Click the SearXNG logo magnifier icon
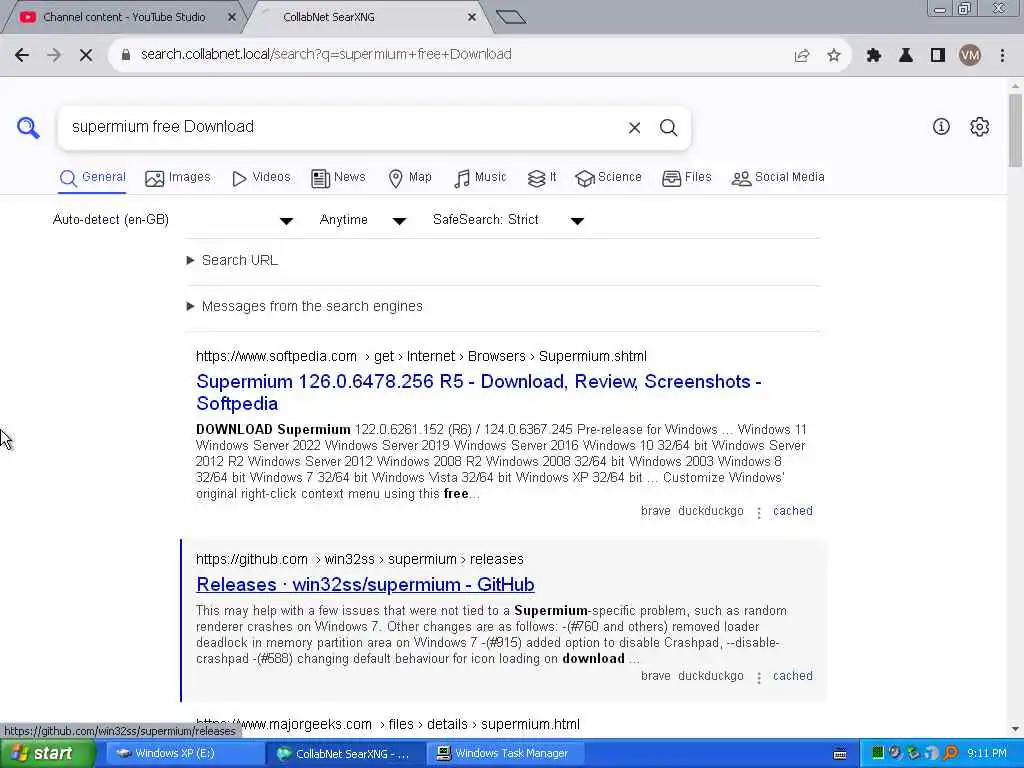The image size is (1024, 768). [28, 127]
